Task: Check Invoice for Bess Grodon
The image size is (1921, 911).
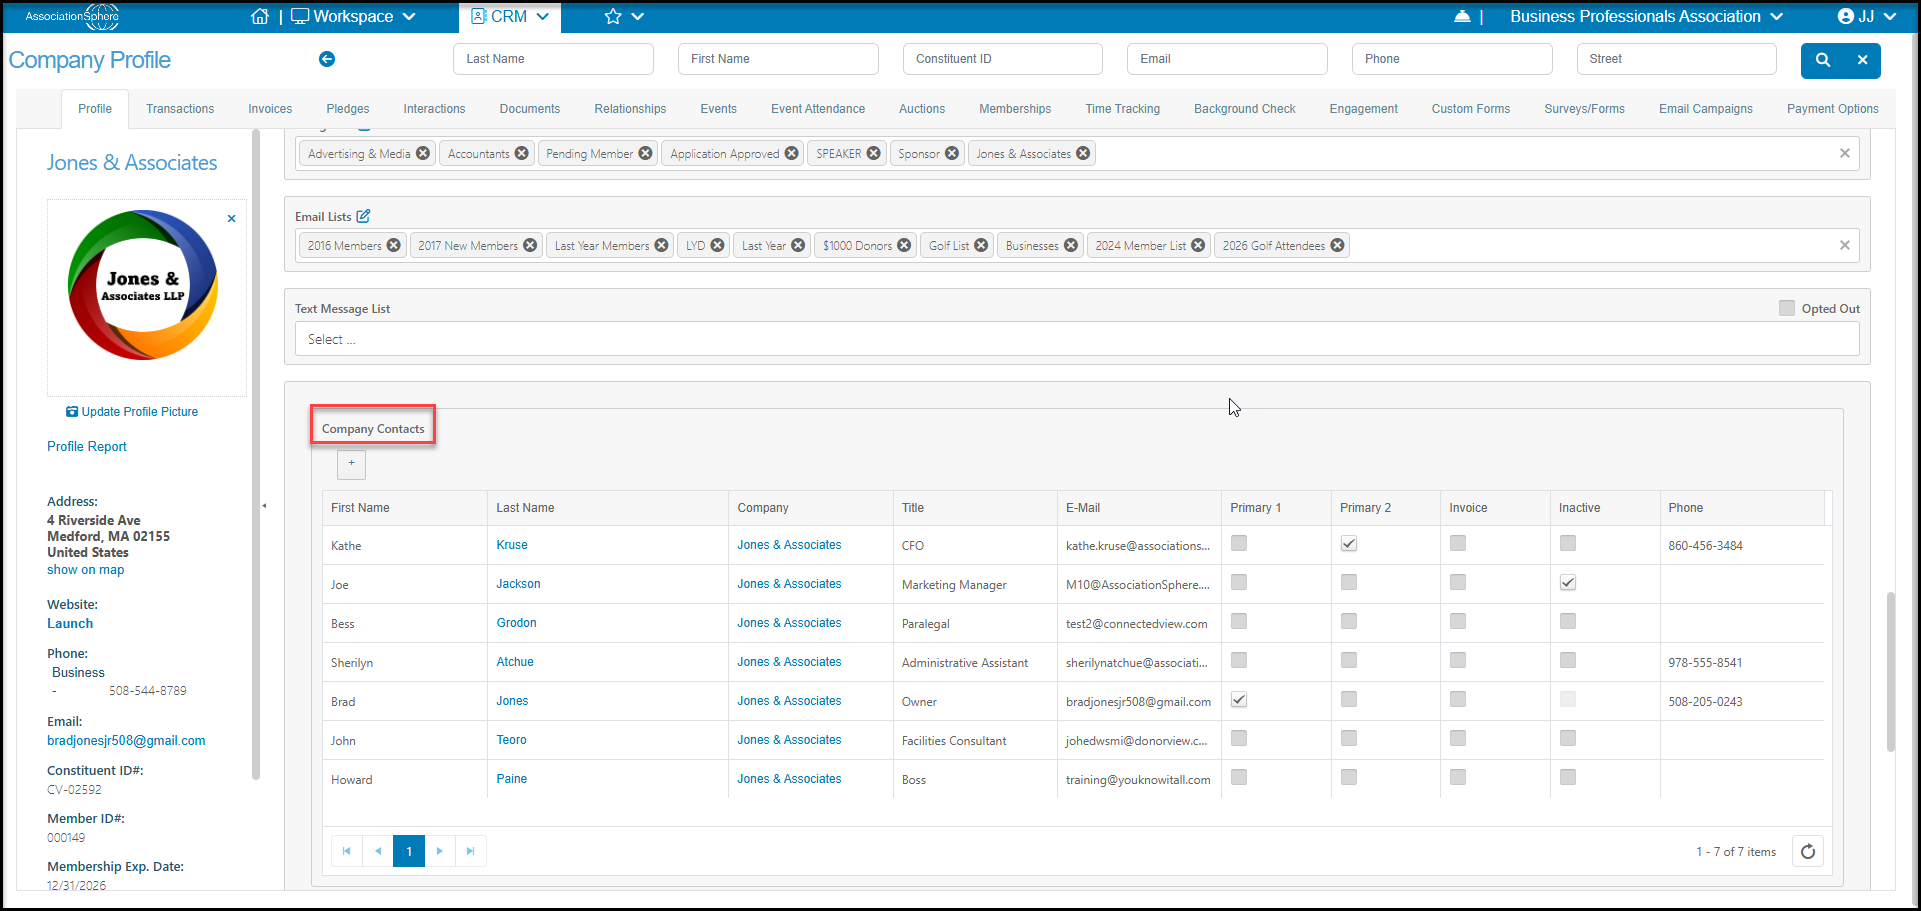Action: (1457, 621)
